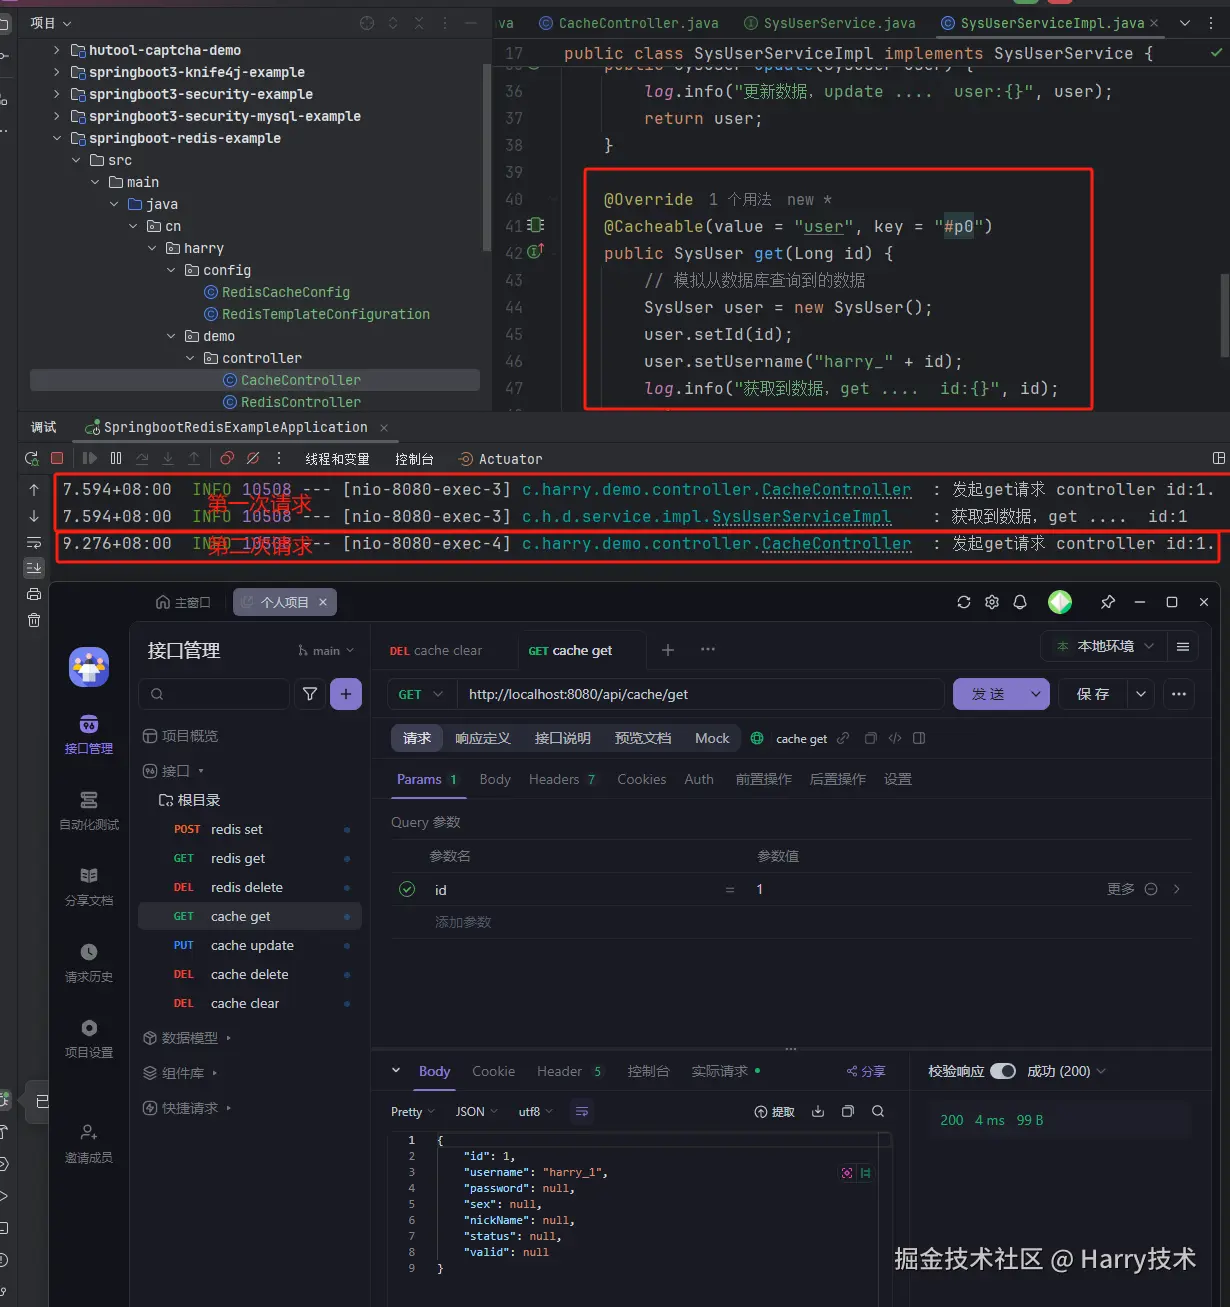Open 接口管理 in Apifox sidebar

pos(89,735)
